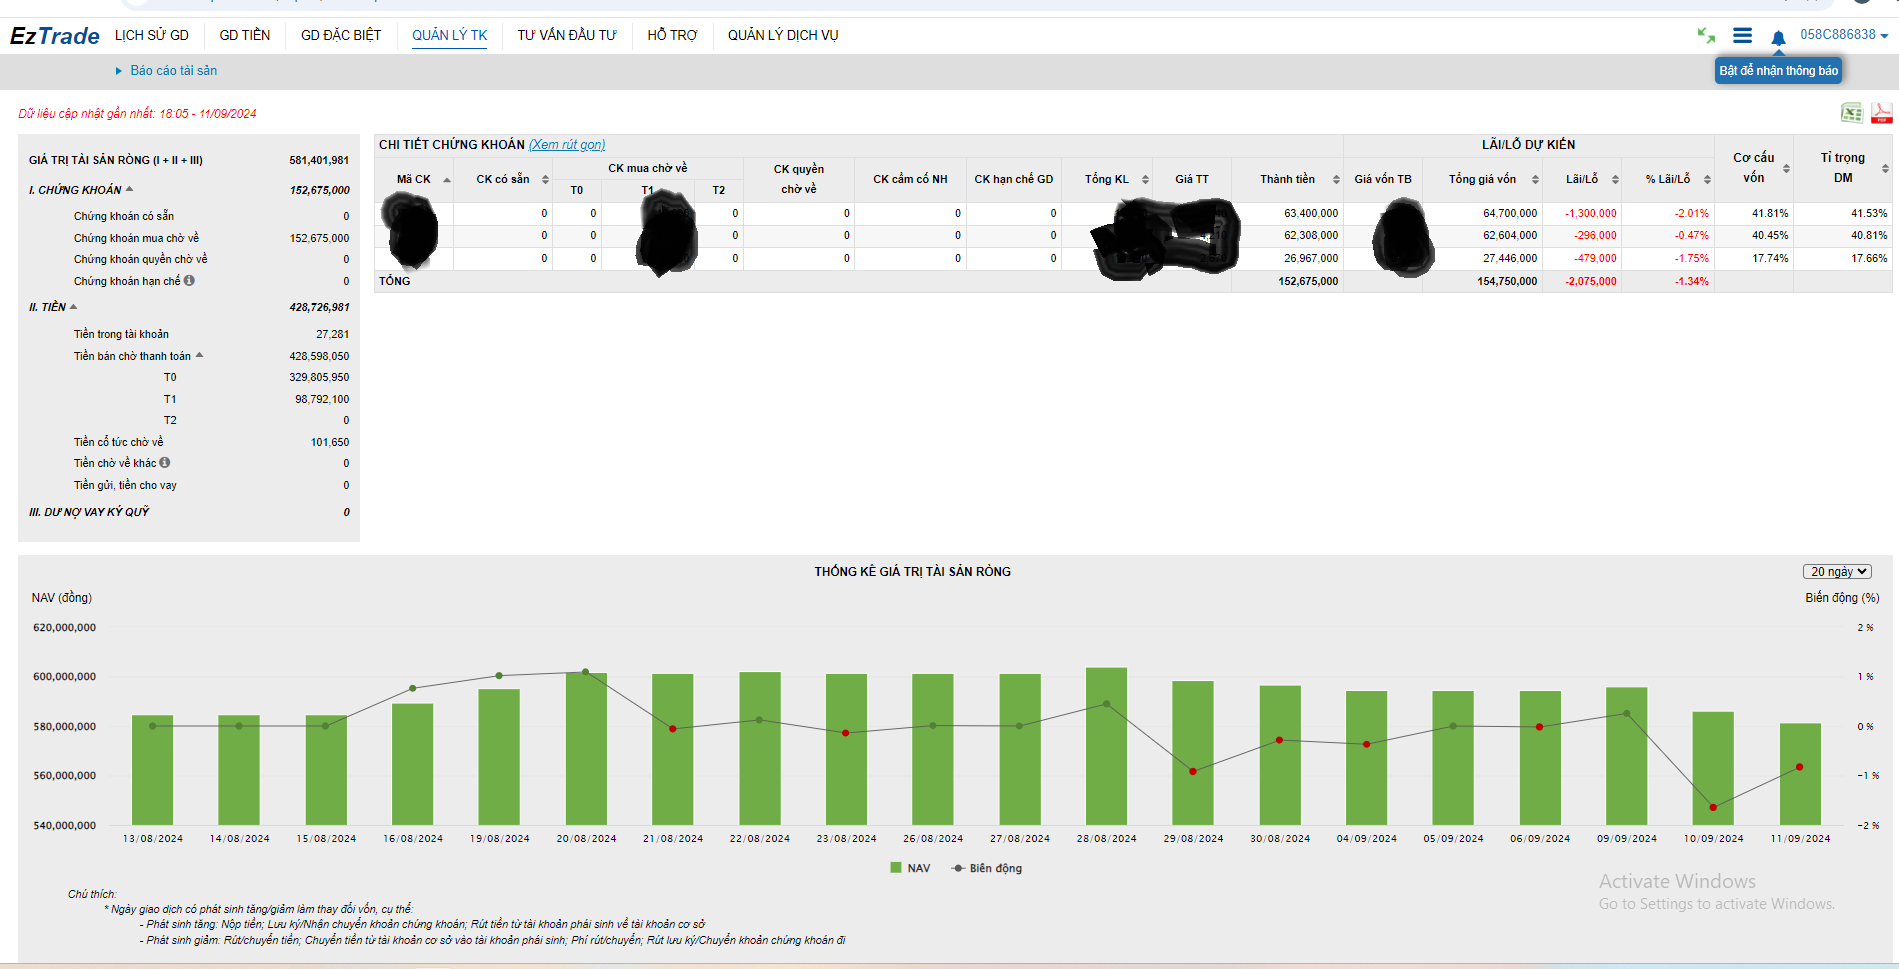Screen dimensions: 1899x969
Task: Sort by % Lãi/Lỗ column arrows
Action: (x=1707, y=180)
